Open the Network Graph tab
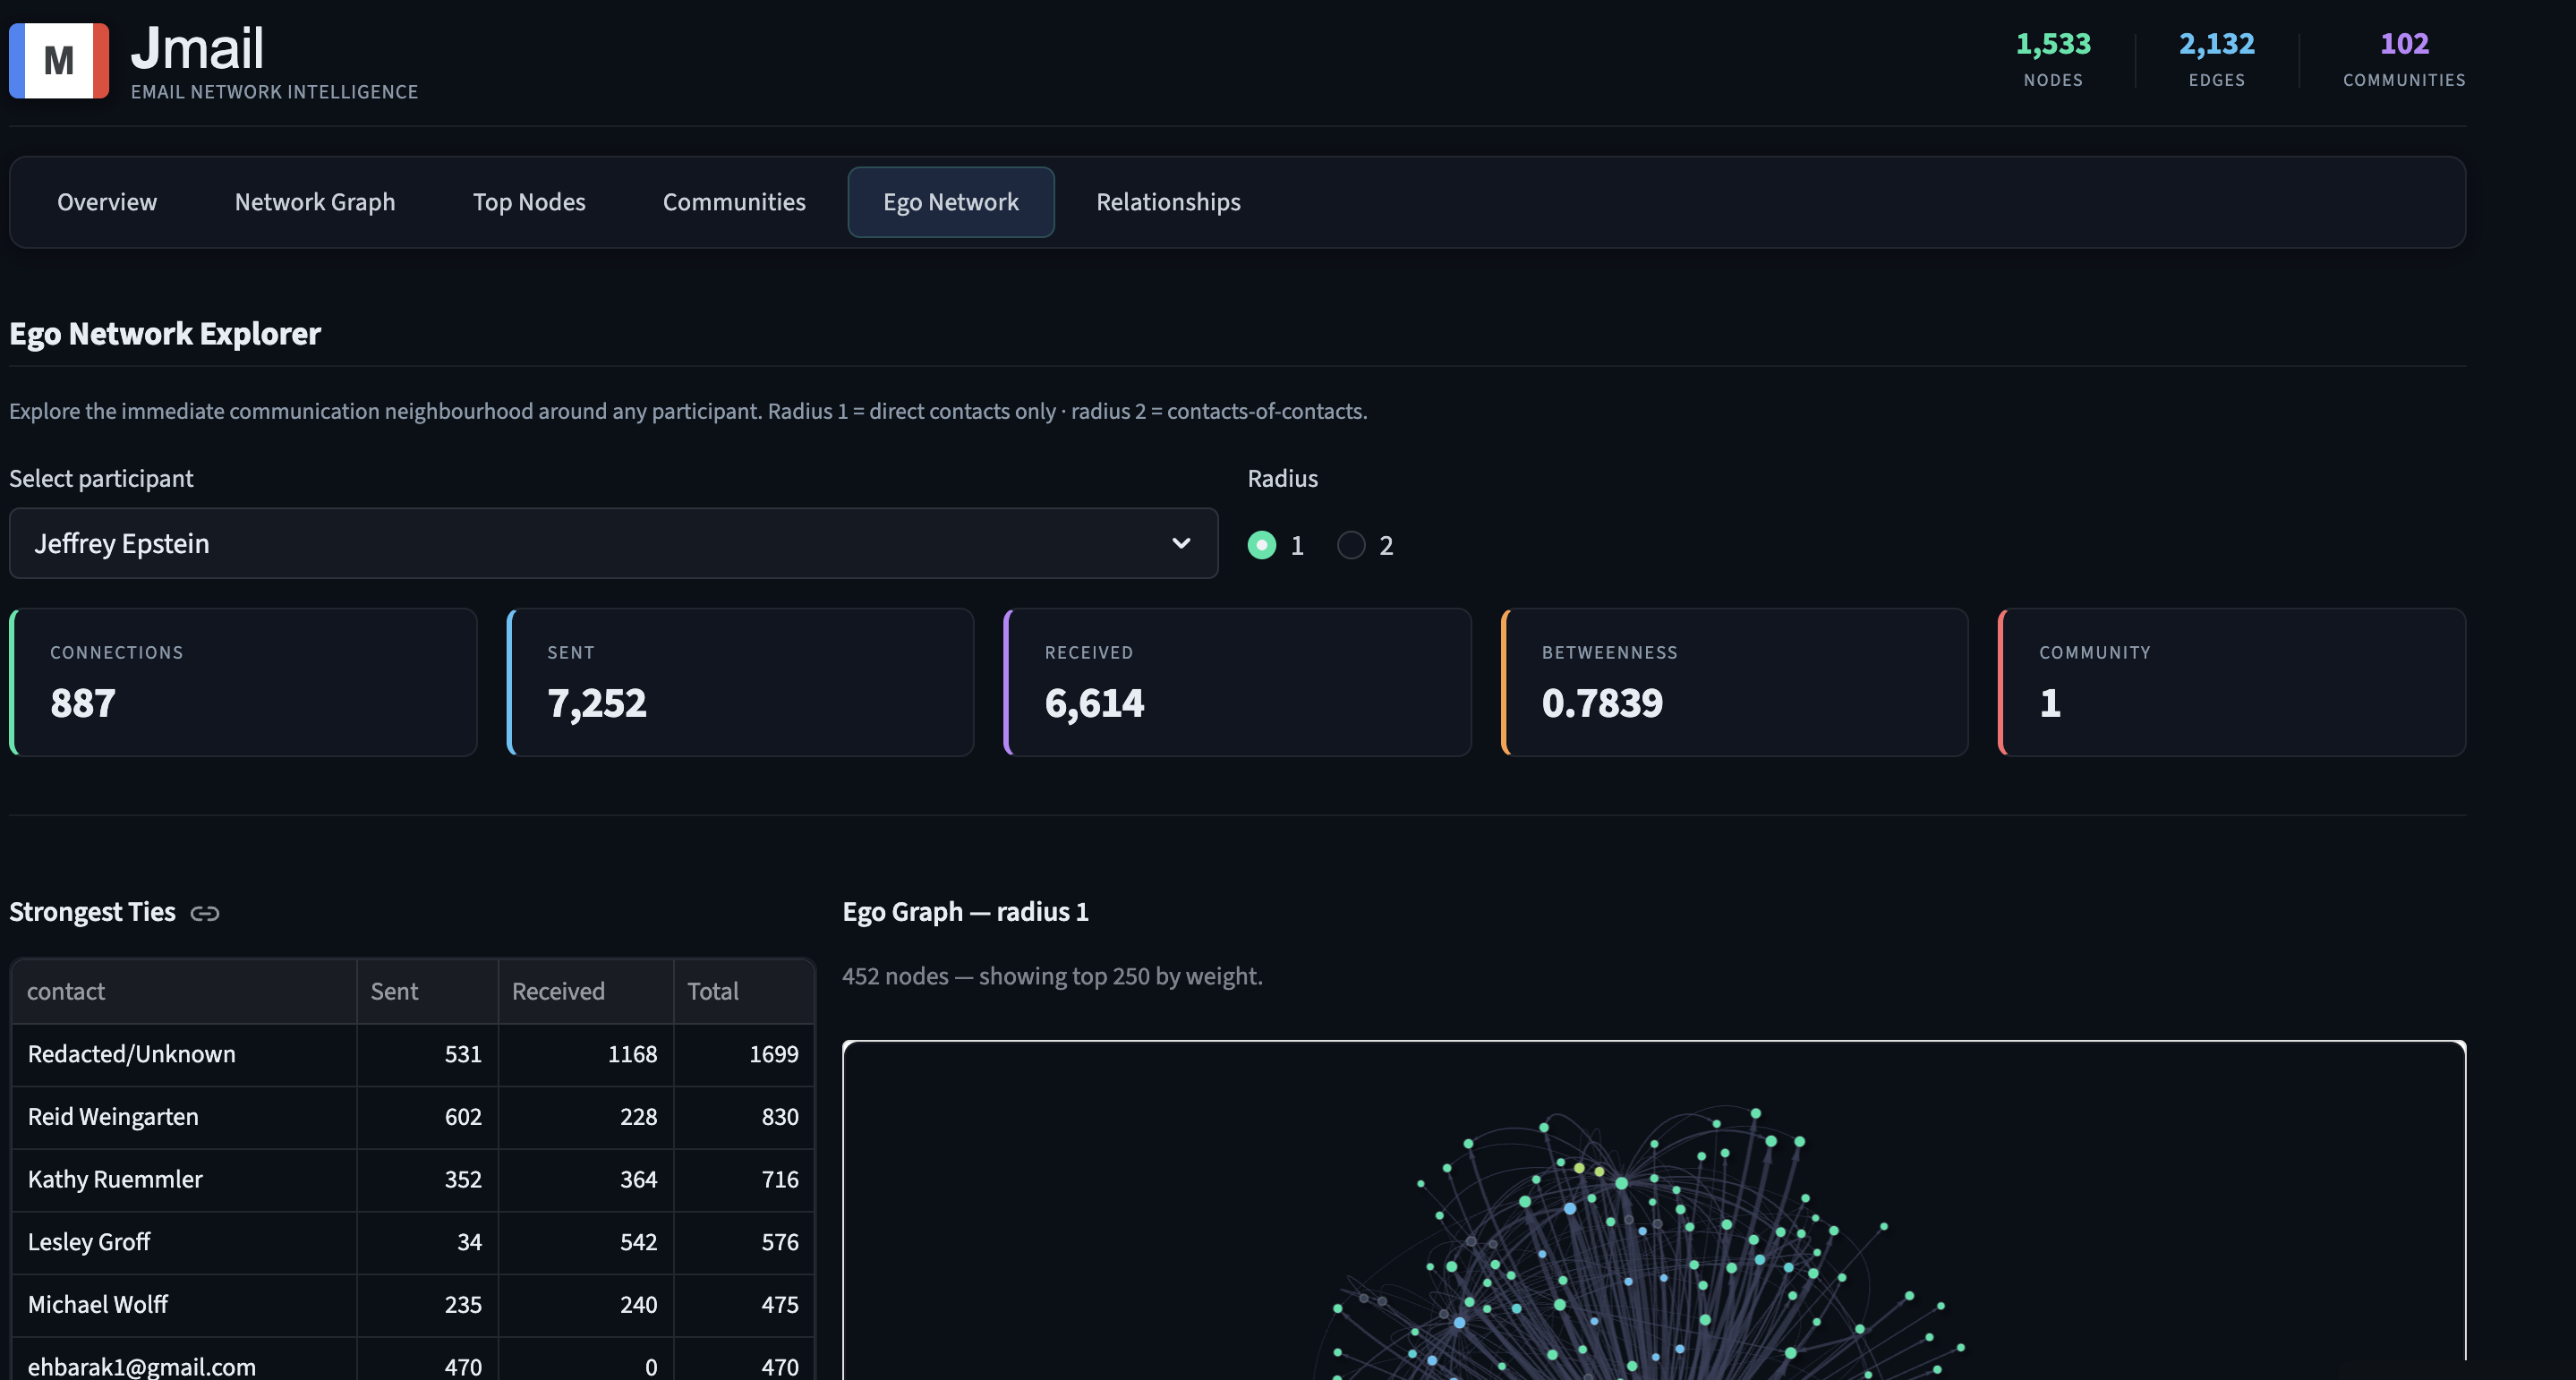The width and height of the screenshot is (2576, 1380). pos(315,202)
